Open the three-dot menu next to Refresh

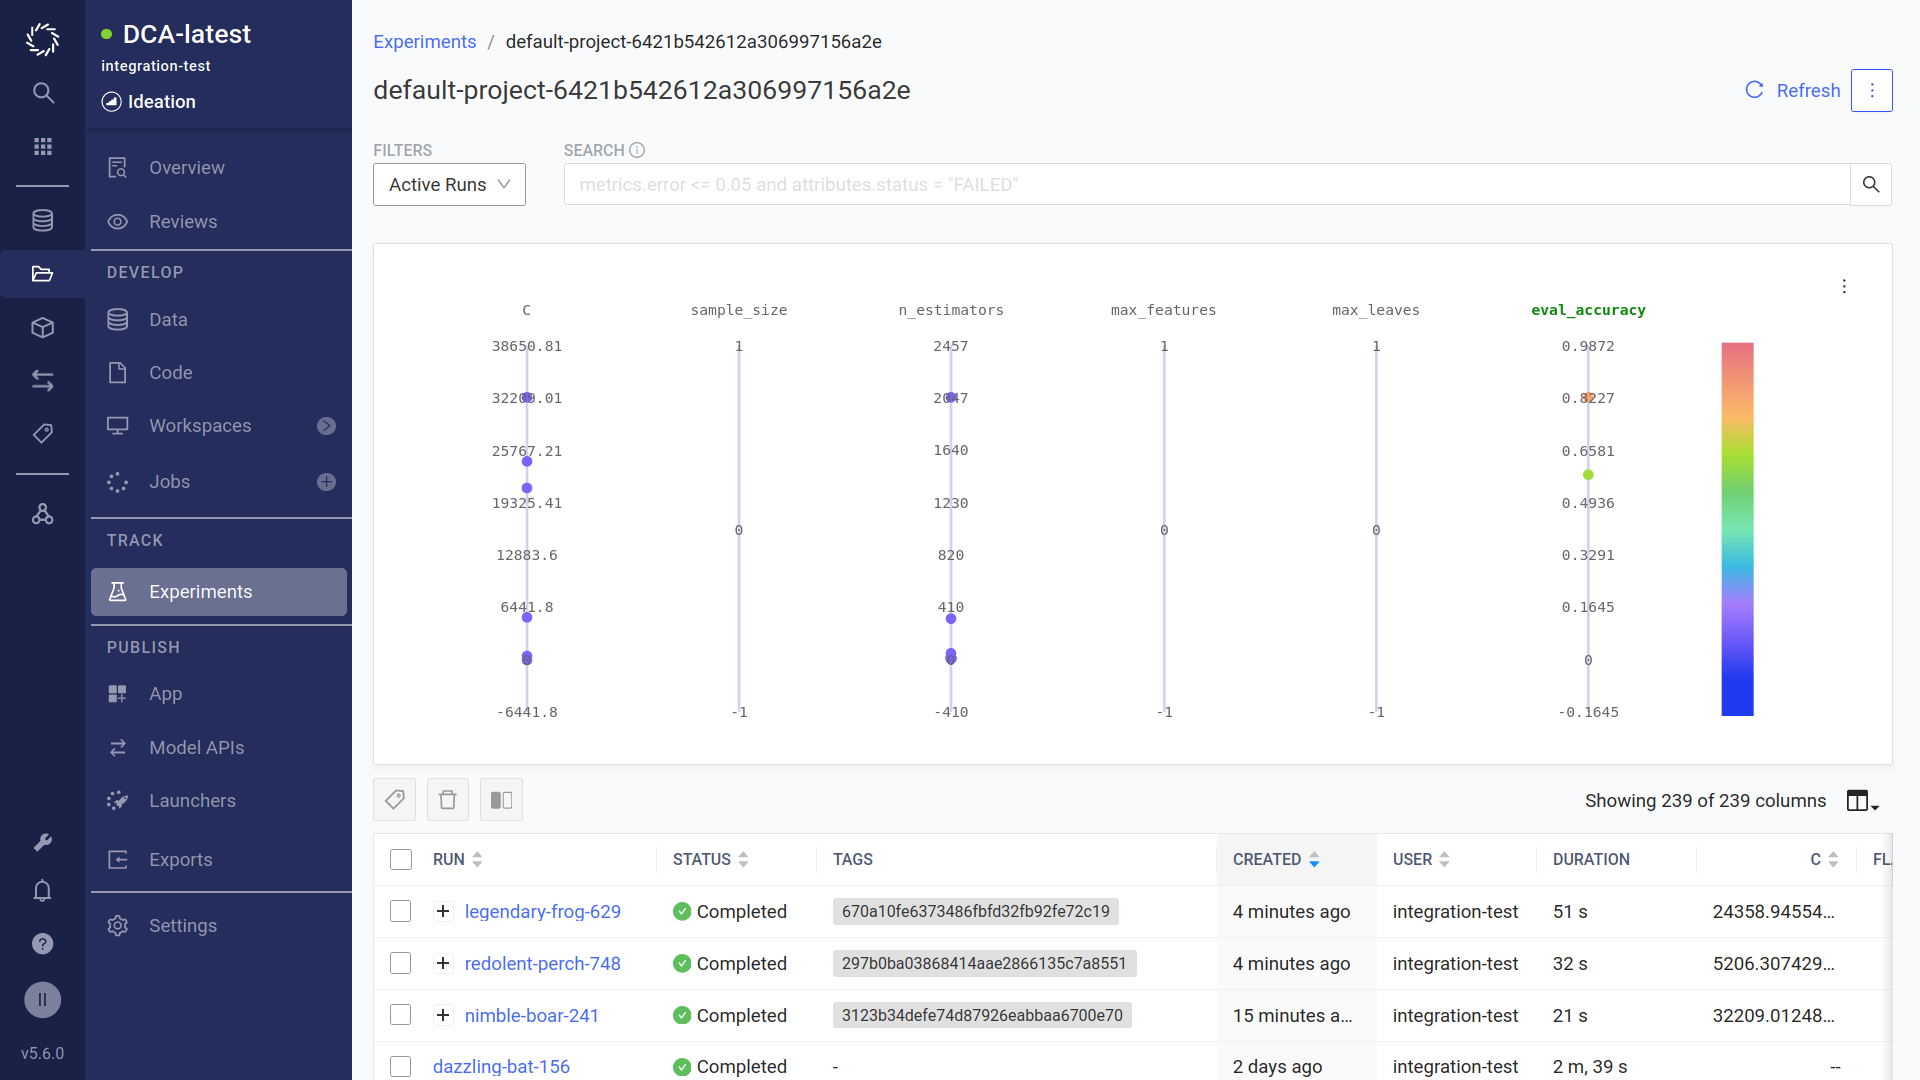[x=1871, y=90]
